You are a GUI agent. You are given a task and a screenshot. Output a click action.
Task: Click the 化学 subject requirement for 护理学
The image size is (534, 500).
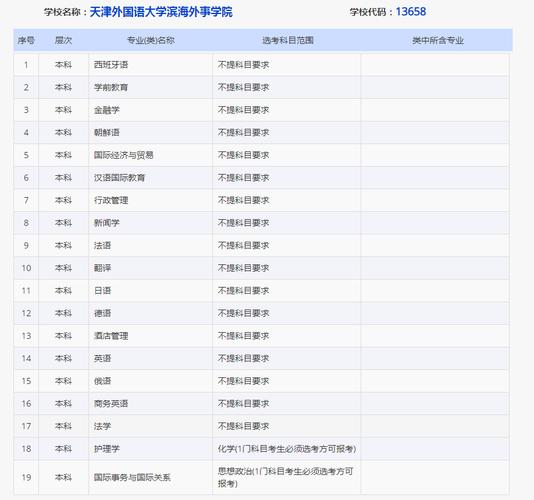[287, 449]
